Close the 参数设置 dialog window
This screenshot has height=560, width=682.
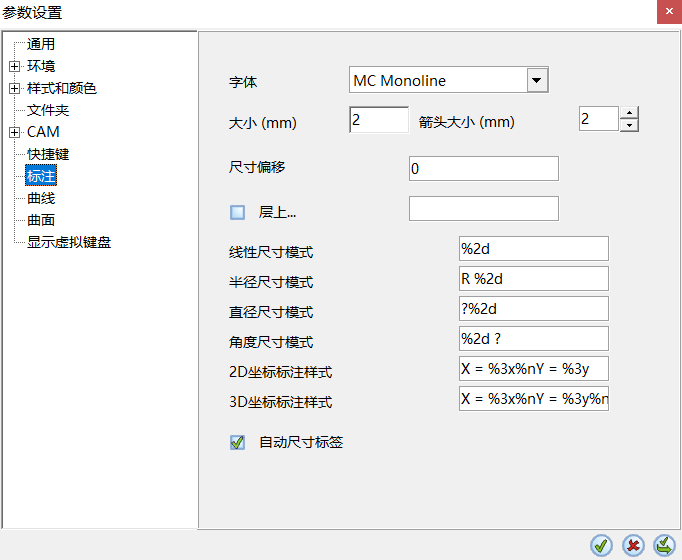[x=669, y=12]
